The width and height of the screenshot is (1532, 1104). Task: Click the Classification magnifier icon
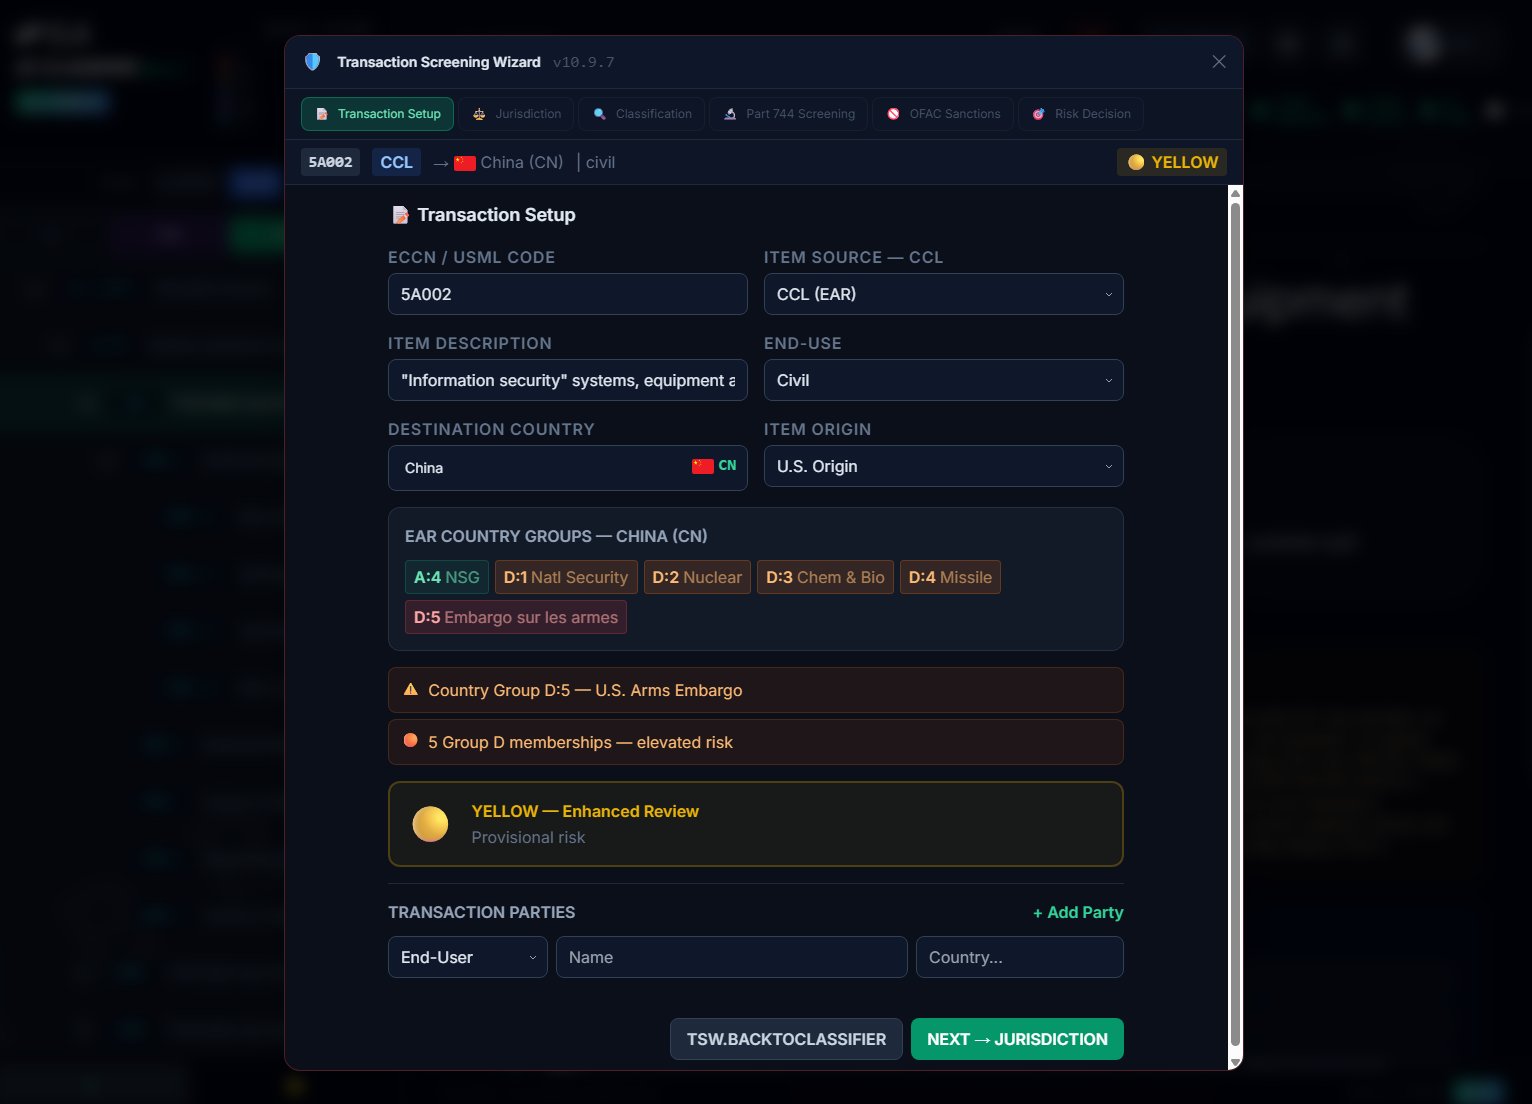(x=599, y=114)
